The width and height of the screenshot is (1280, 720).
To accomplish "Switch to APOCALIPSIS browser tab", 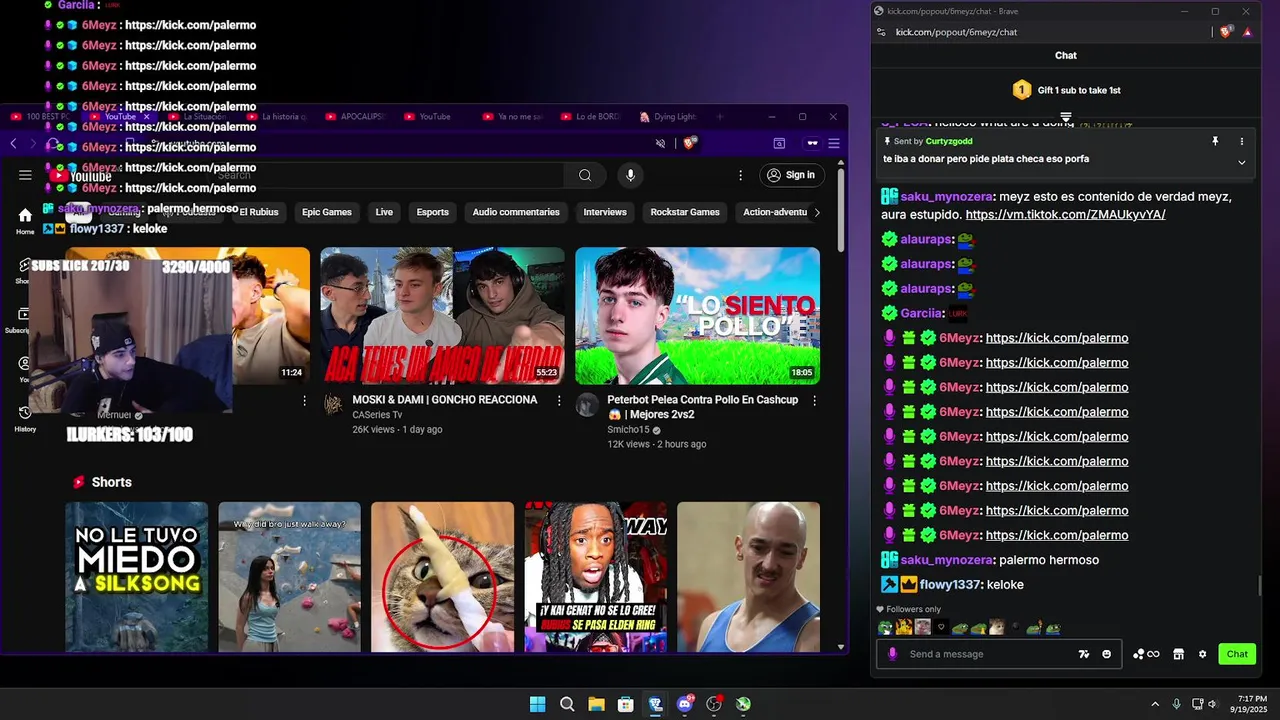I will [355, 117].
